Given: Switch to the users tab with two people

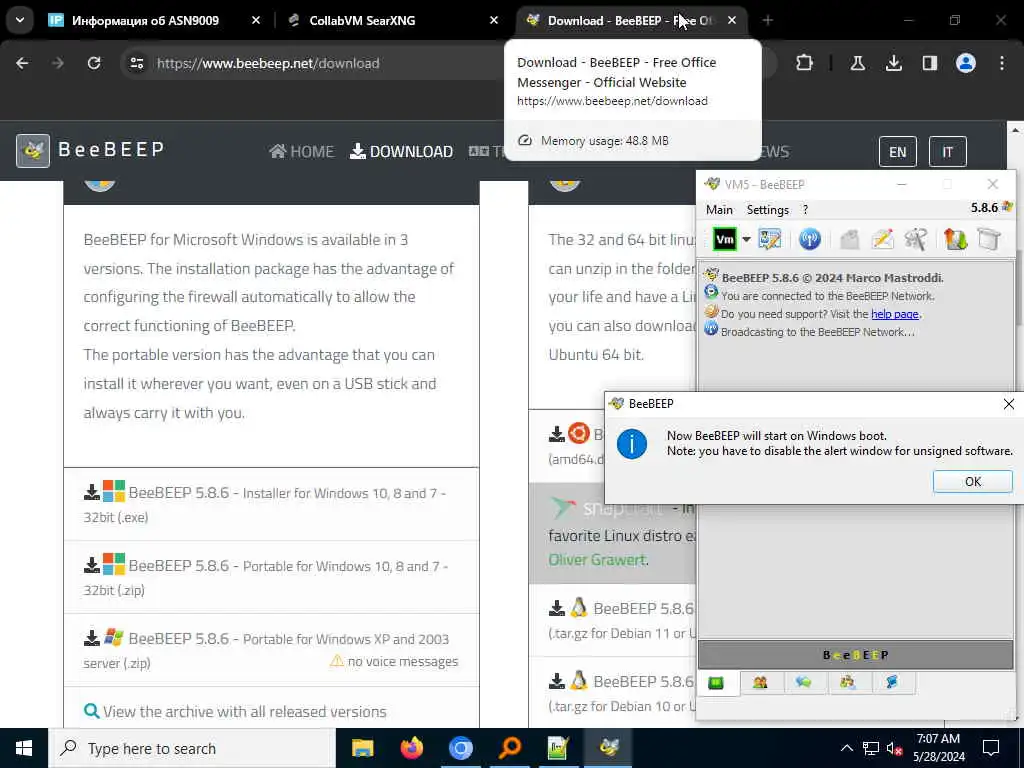Looking at the screenshot, I should pos(760,682).
